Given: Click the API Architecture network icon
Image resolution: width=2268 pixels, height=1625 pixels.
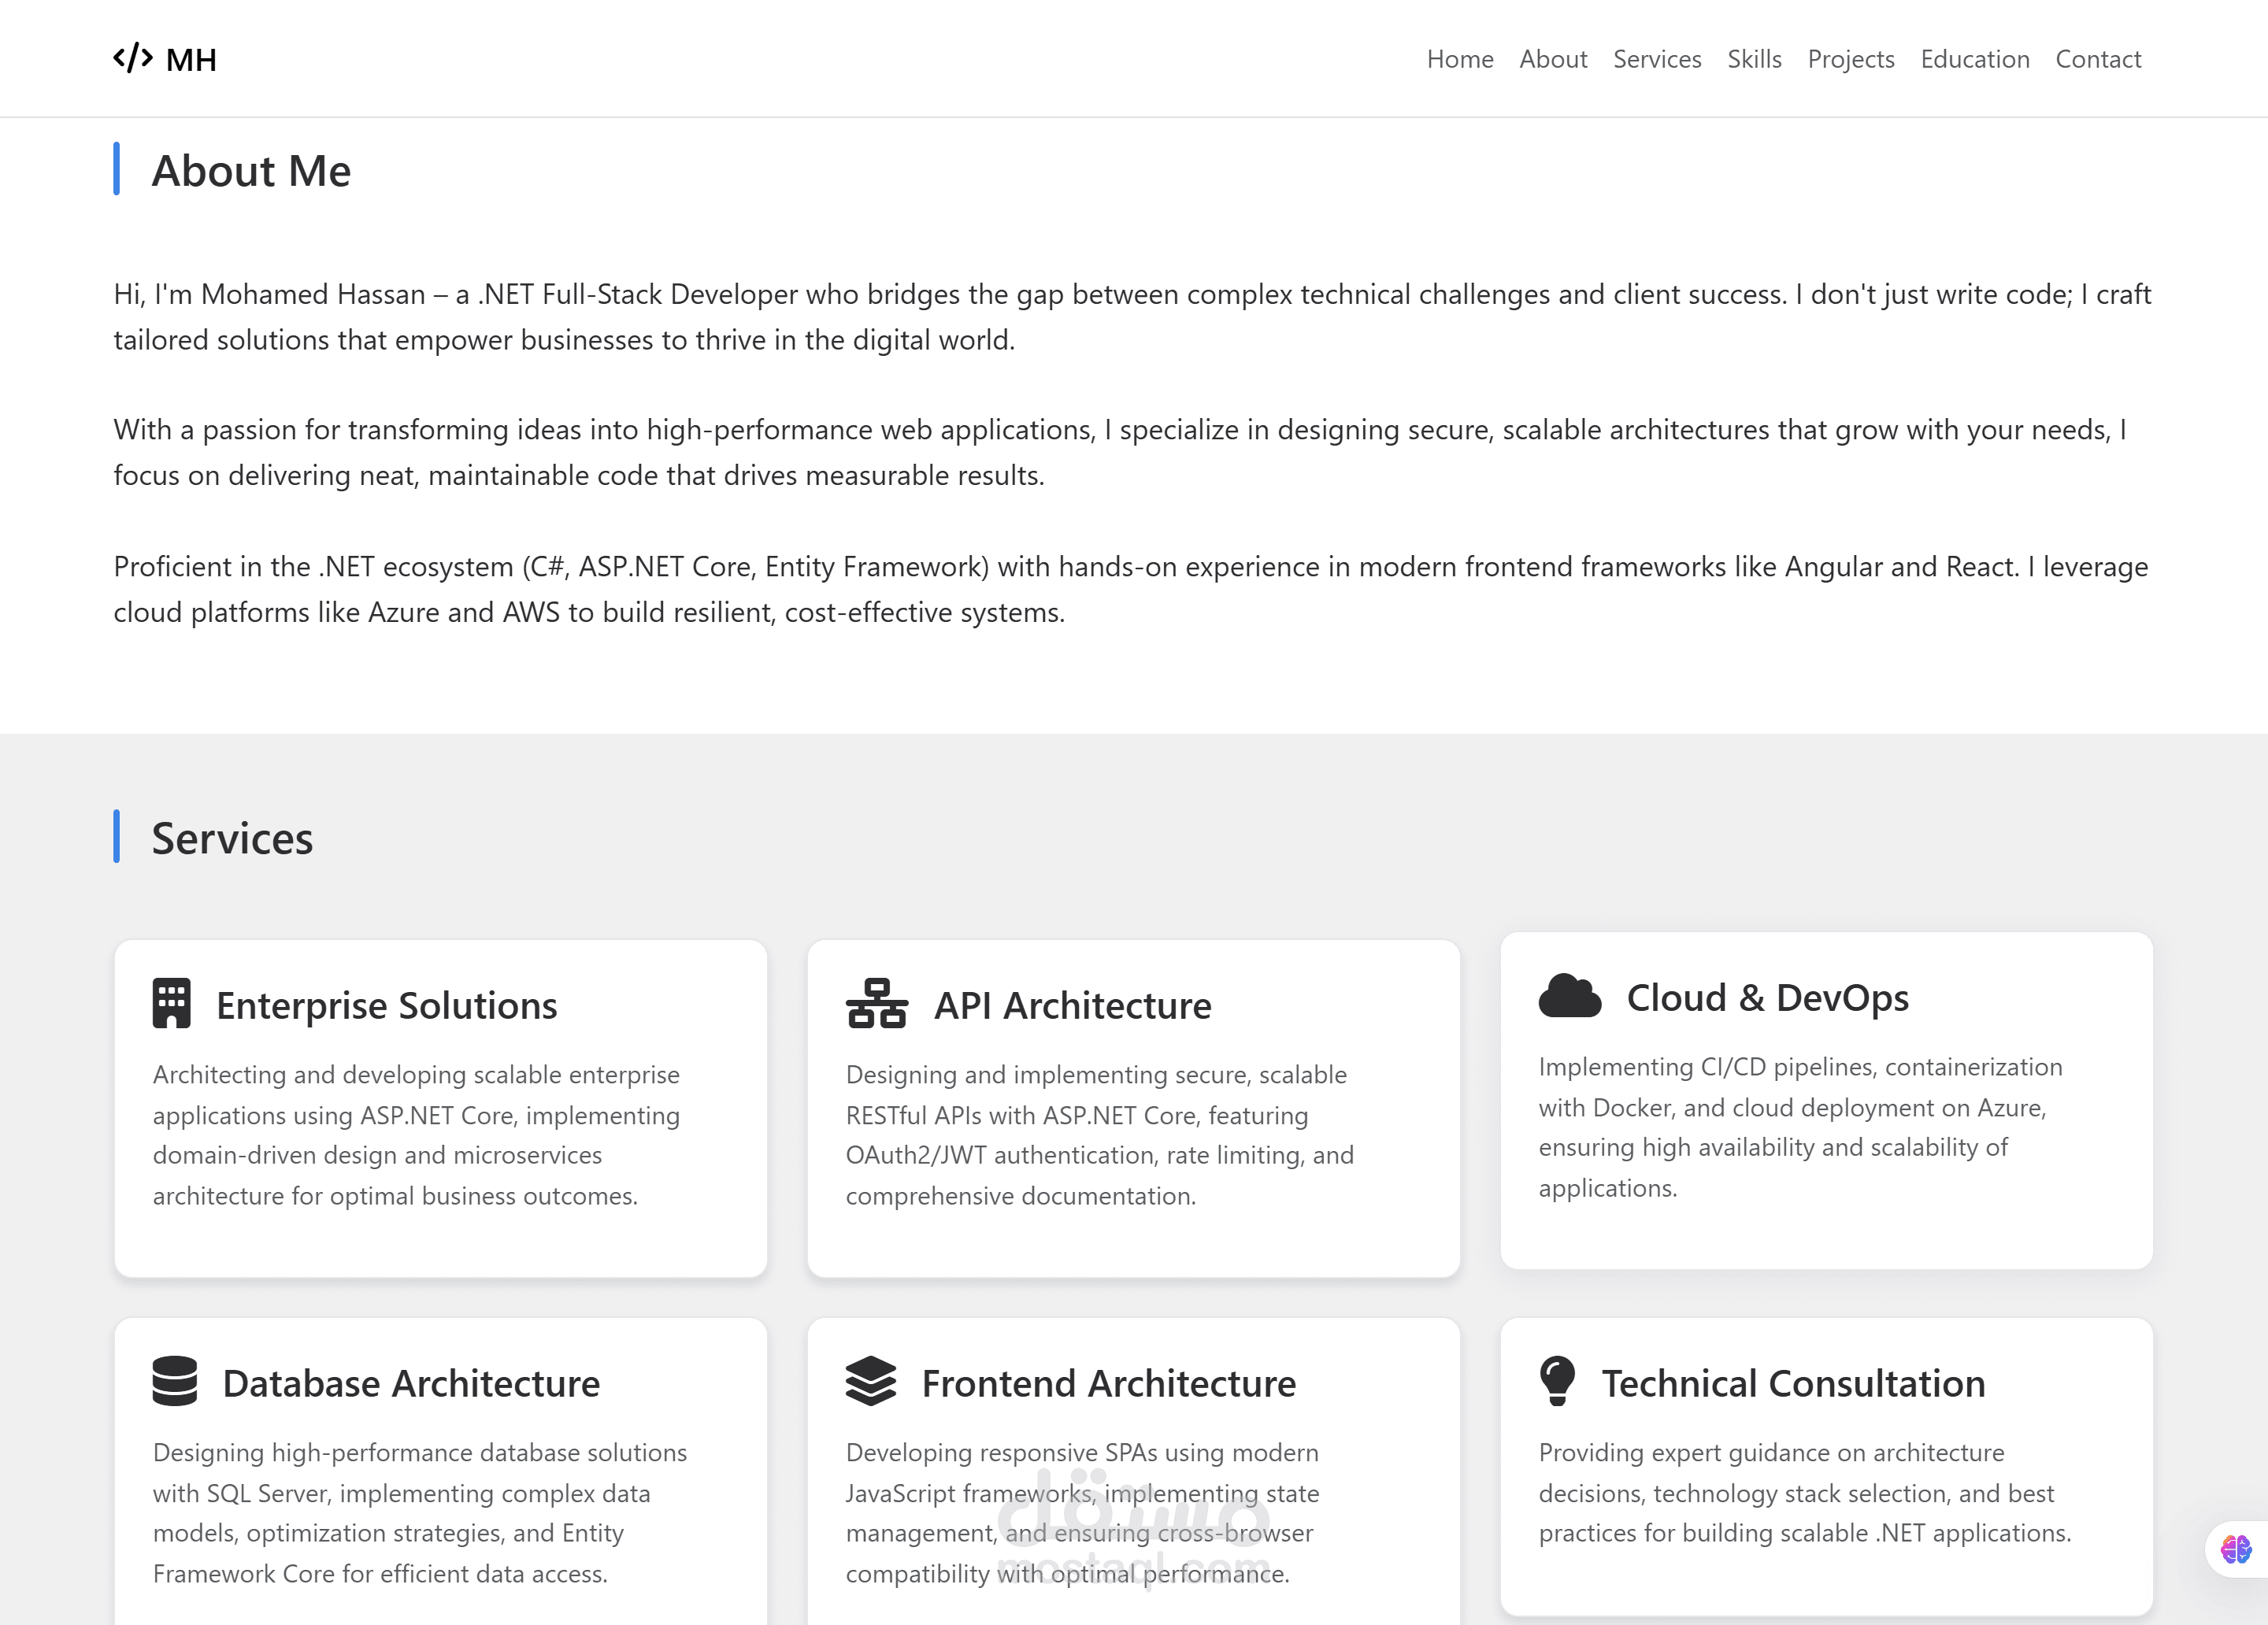Looking at the screenshot, I should (x=876, y=1003).
